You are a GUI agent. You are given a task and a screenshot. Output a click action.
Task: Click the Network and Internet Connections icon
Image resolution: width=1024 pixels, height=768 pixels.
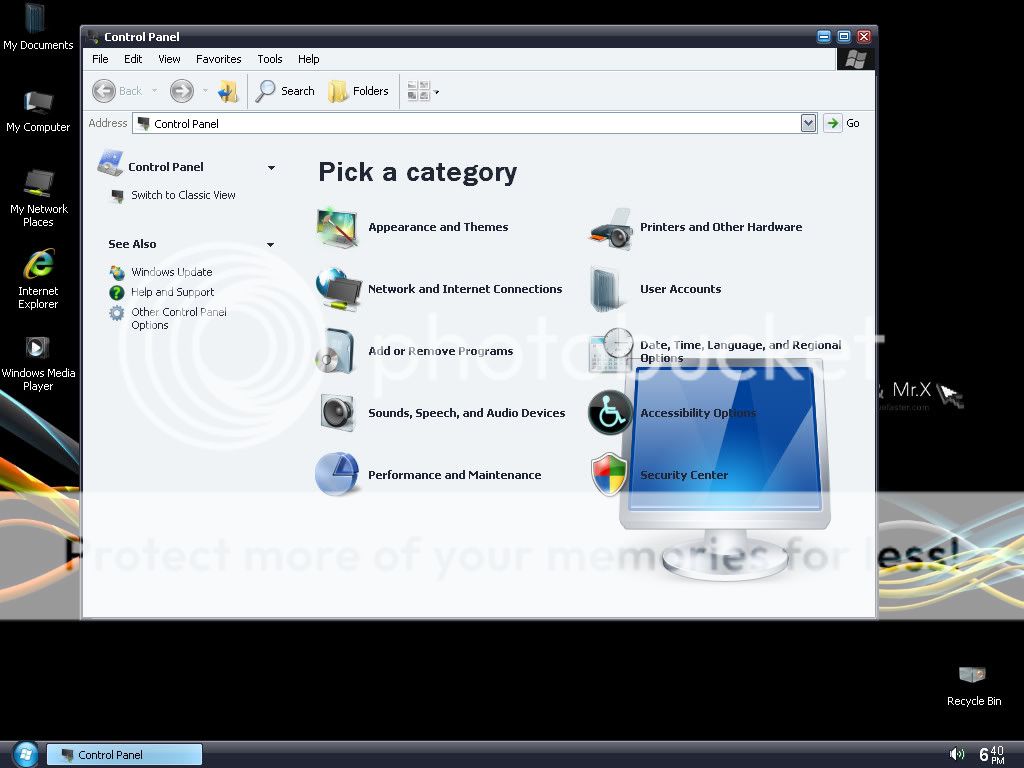[338, 289]
